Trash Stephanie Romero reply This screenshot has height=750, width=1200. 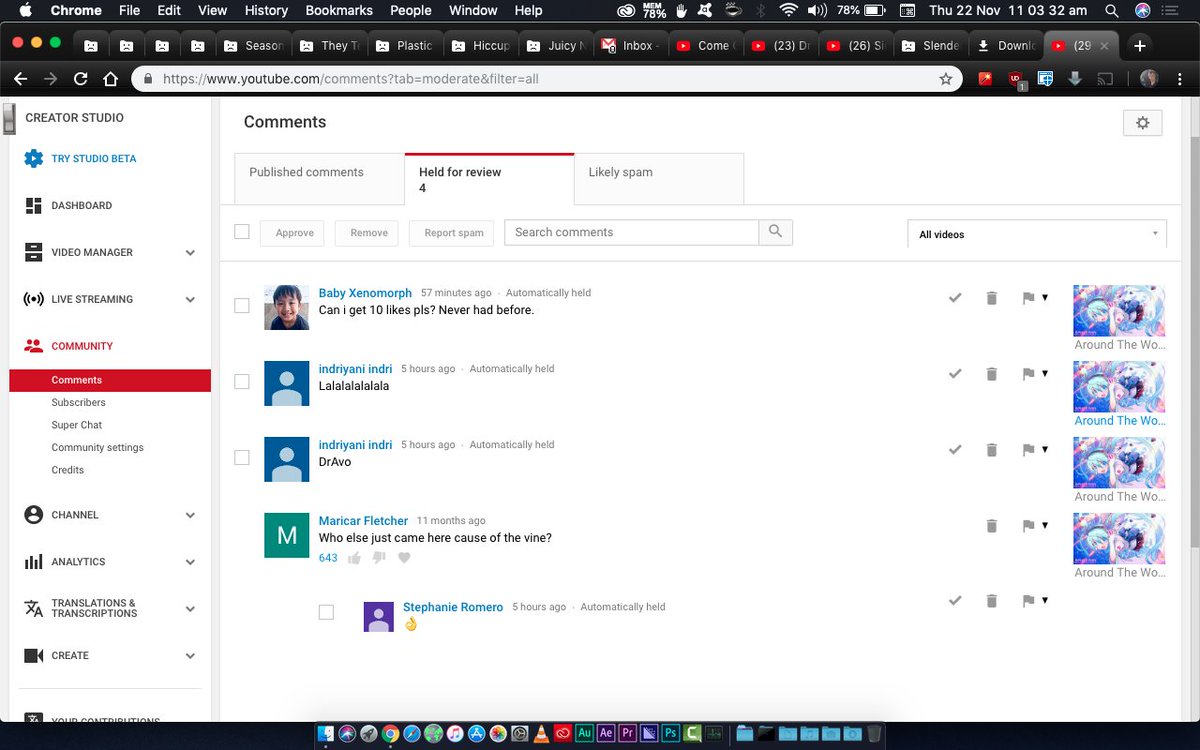tap(992, 601)
